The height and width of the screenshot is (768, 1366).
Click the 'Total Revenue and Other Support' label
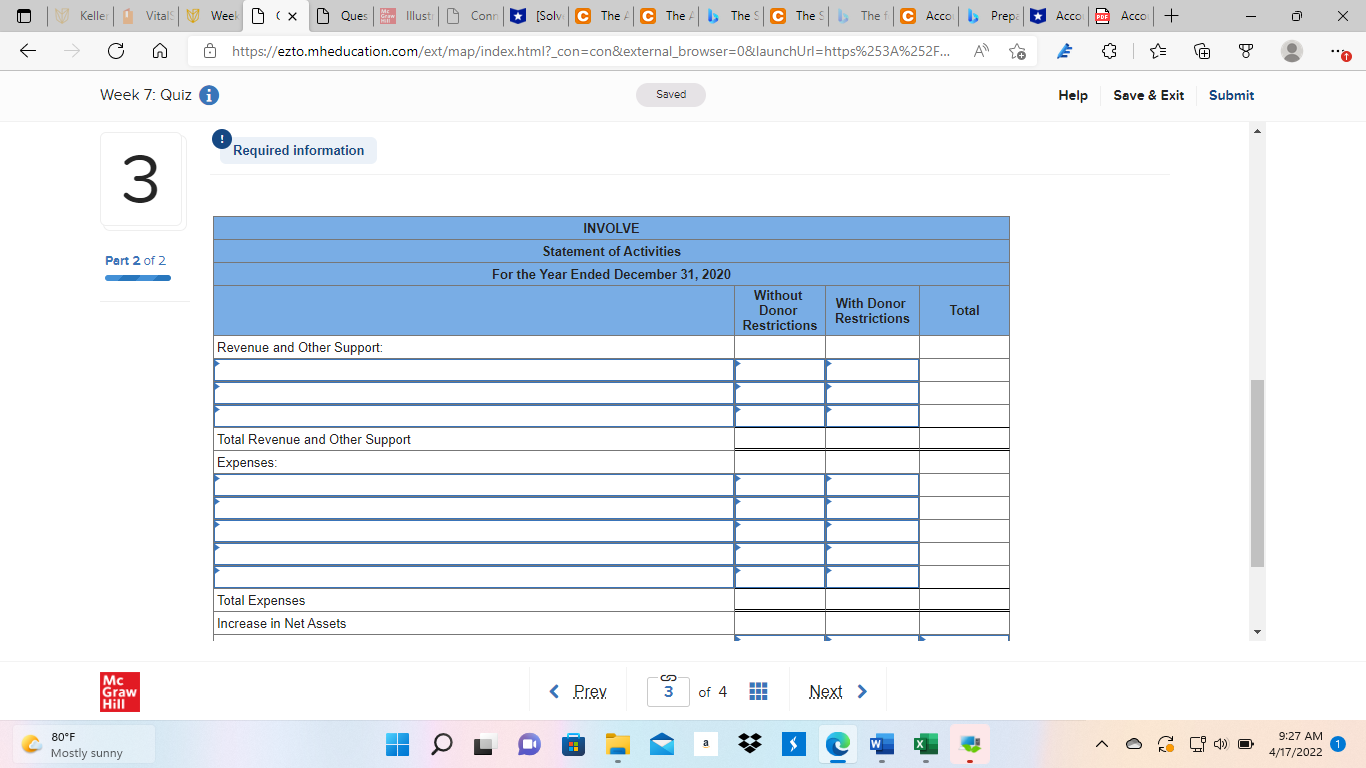(314, 440)
